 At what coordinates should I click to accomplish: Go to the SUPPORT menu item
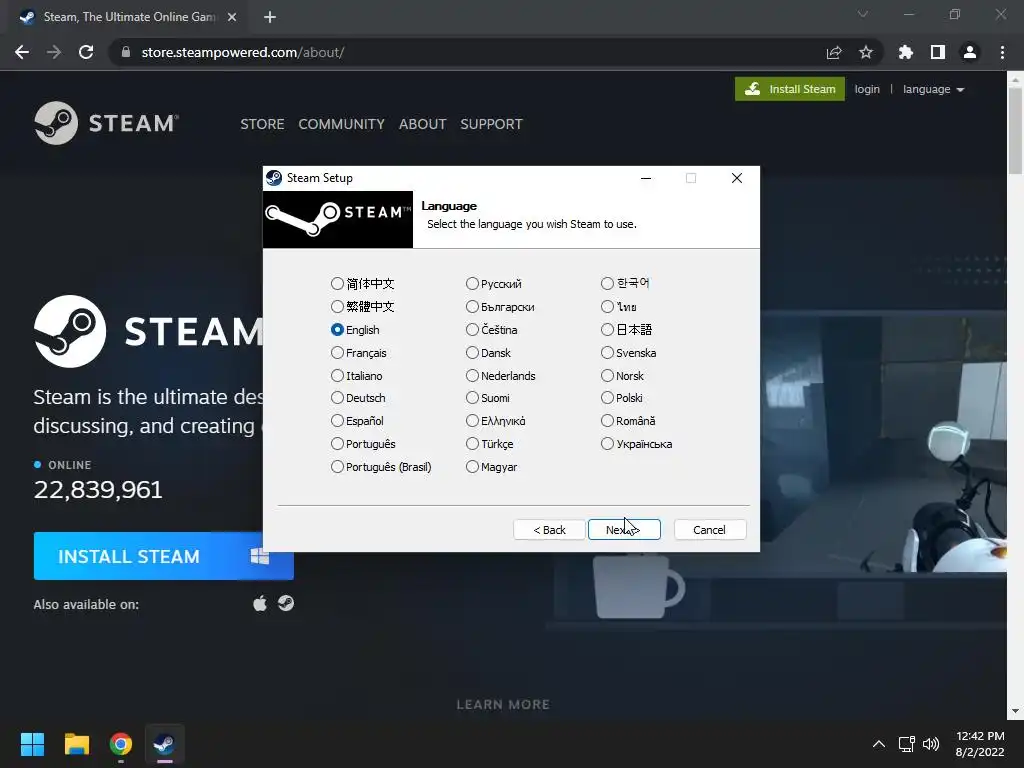coord(491,124)
